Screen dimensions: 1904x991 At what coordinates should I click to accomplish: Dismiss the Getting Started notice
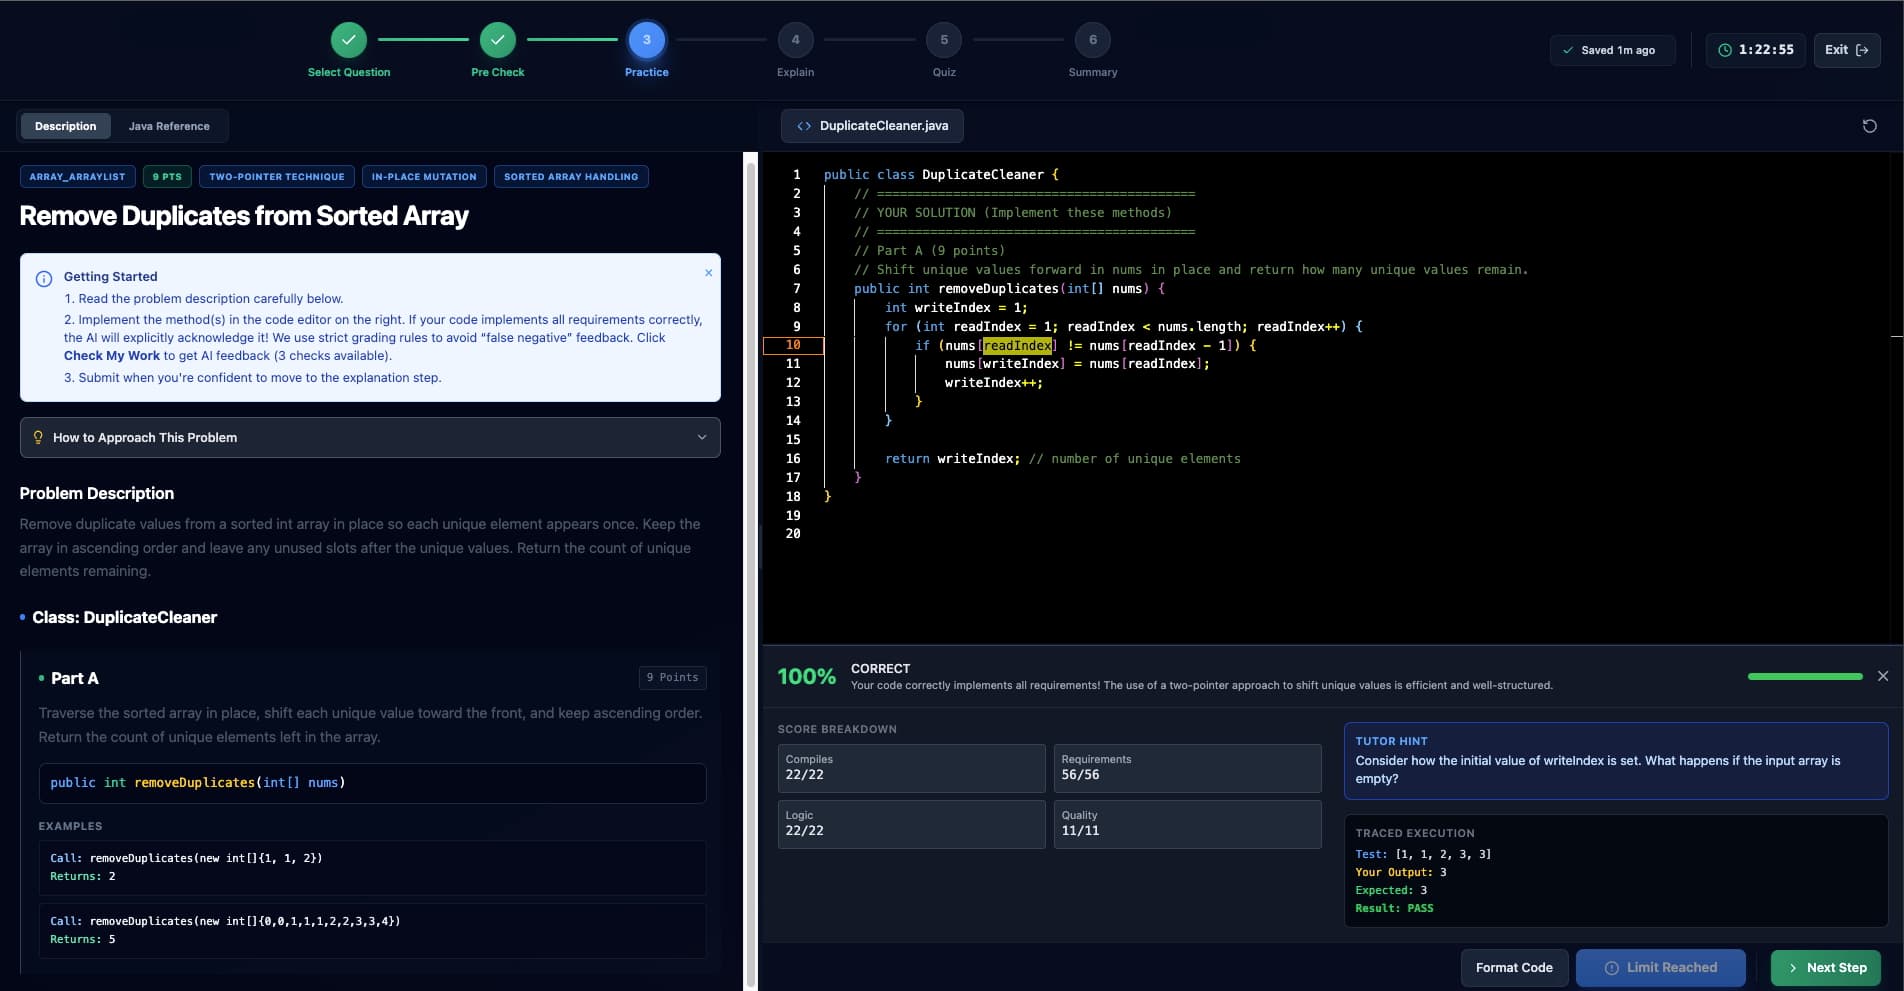coord(708,272)
